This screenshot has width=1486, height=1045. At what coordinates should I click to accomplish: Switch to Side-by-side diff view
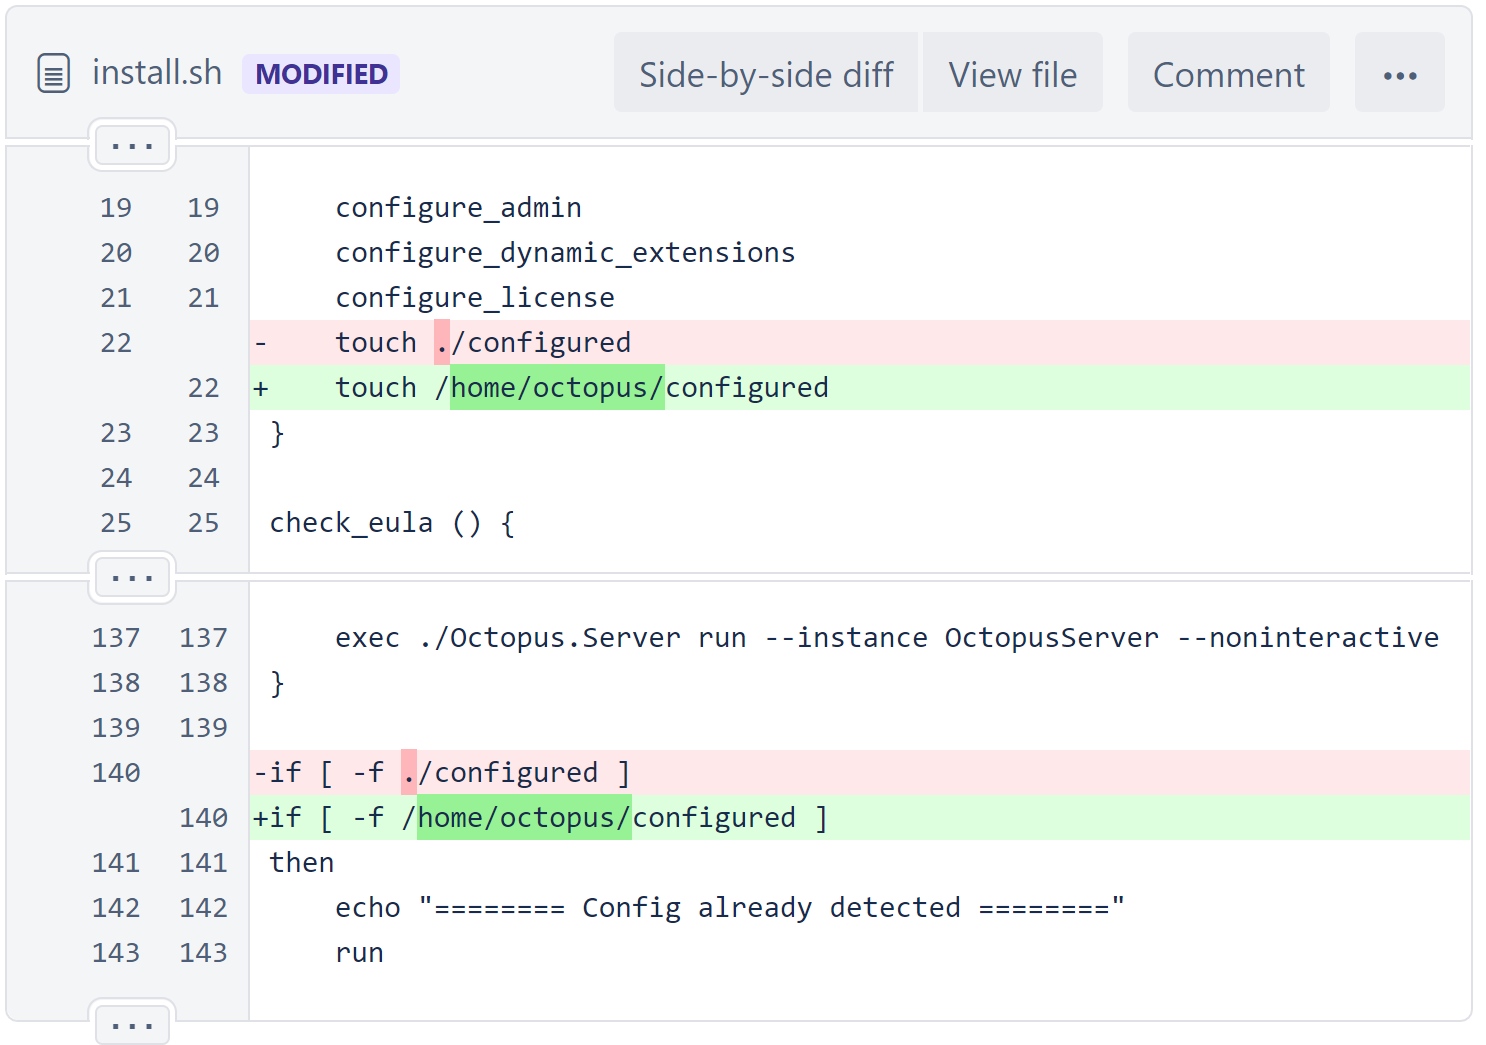766,74
